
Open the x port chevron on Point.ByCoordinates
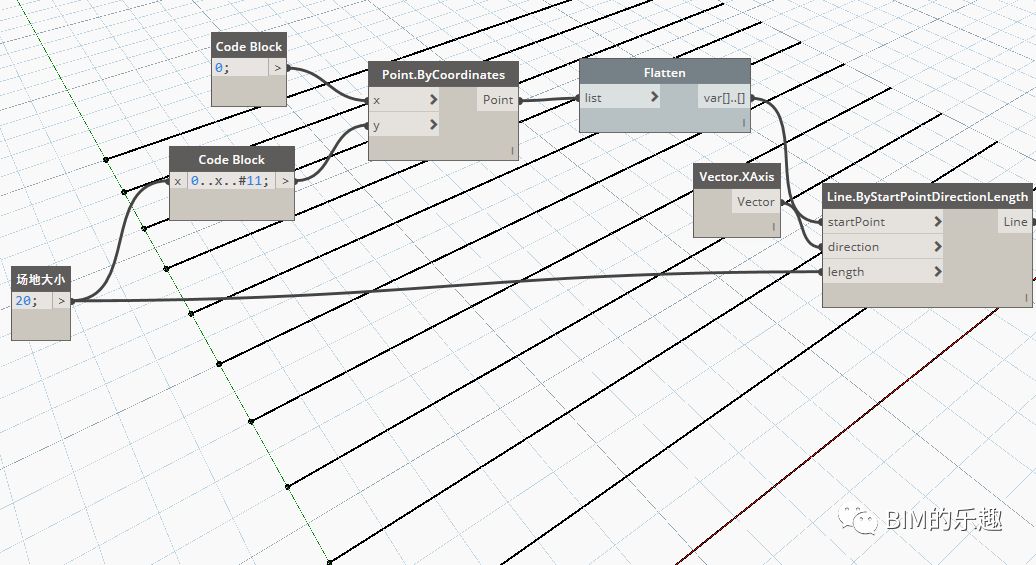[433, 100]
